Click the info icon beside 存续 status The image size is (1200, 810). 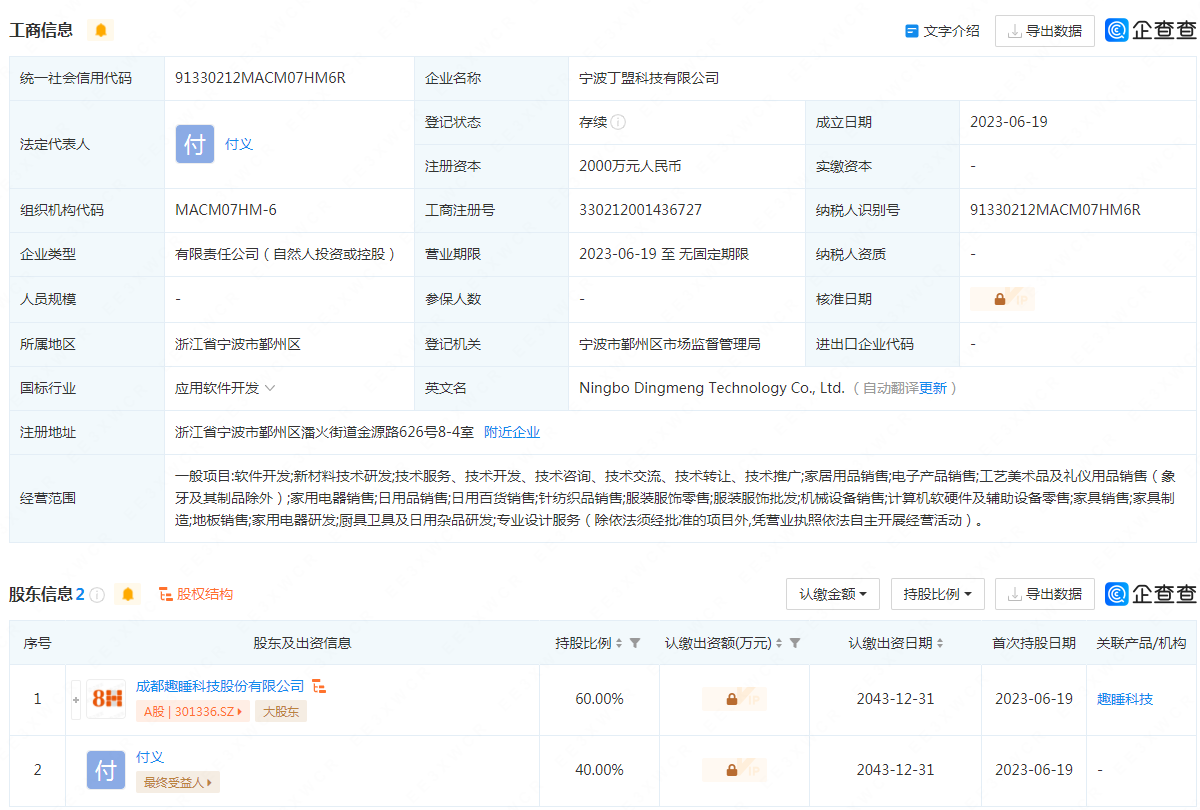(618, 122)
